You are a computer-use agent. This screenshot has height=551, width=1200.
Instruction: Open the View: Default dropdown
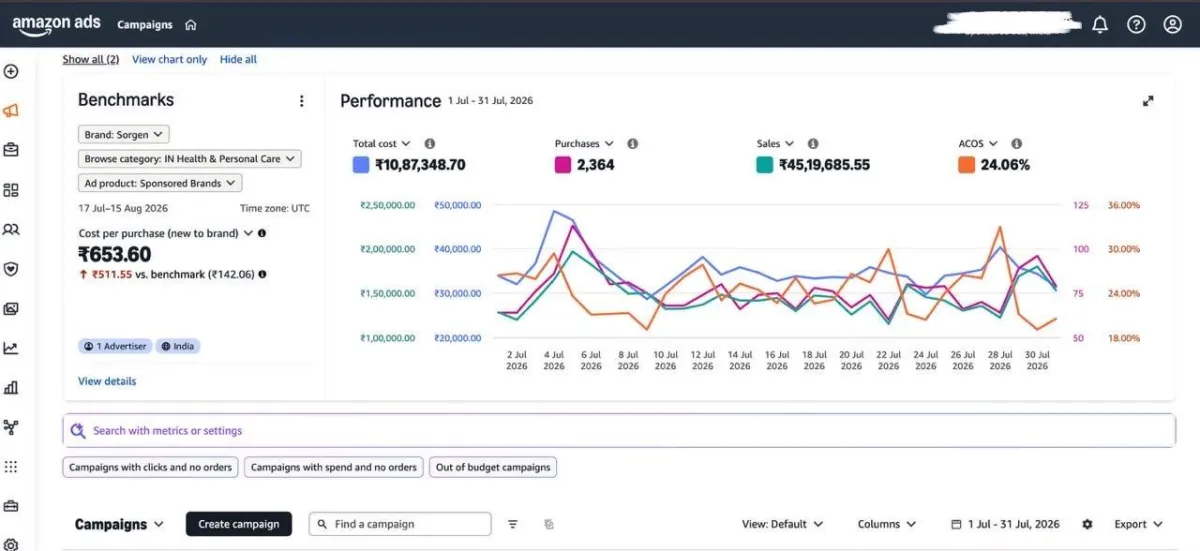tap(782, 524)
